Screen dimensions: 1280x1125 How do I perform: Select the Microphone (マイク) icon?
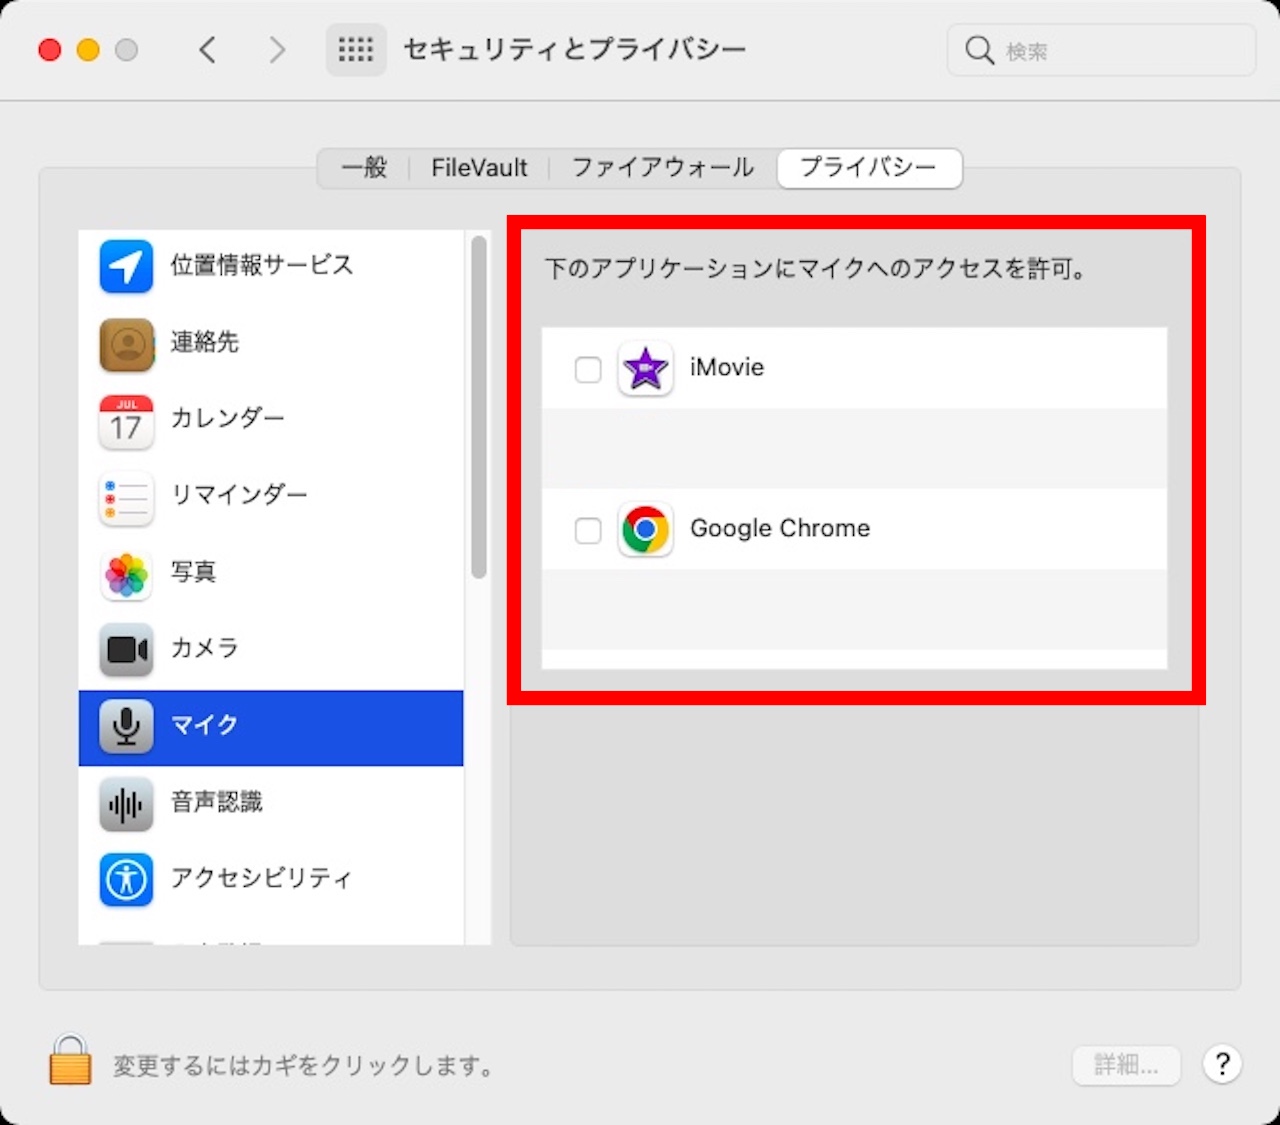[x=126, y=727]
